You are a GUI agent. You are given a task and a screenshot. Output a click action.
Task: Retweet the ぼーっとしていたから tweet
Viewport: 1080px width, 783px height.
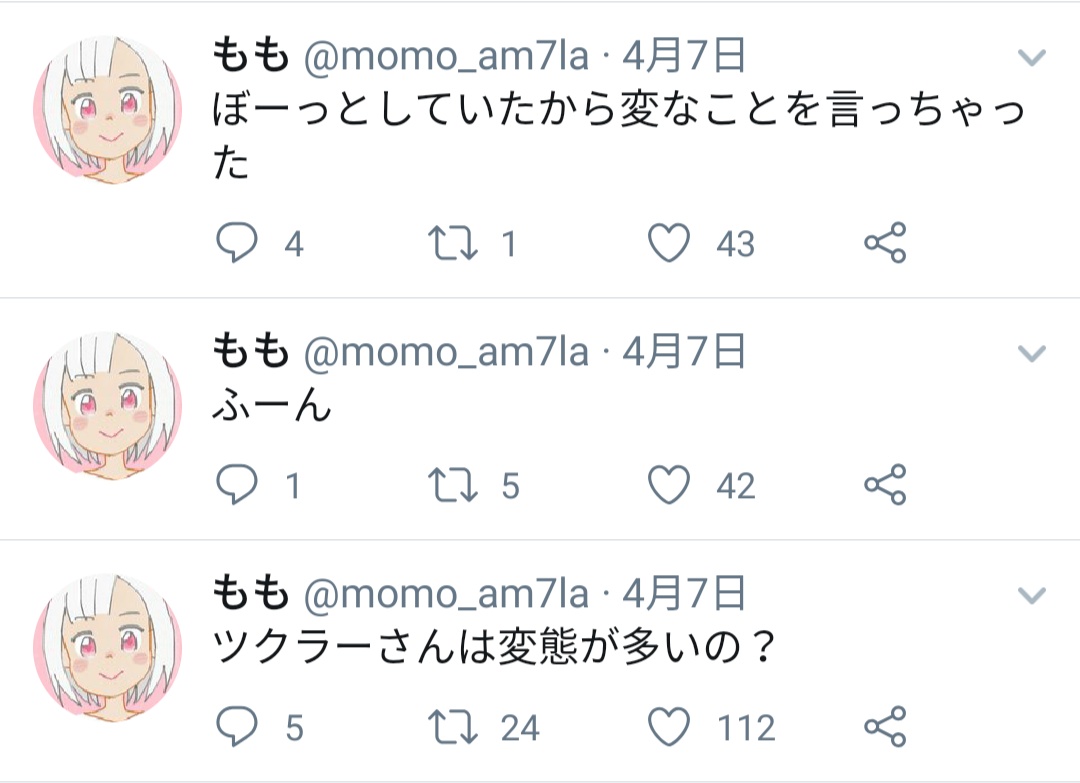click(x=453, y=244)
